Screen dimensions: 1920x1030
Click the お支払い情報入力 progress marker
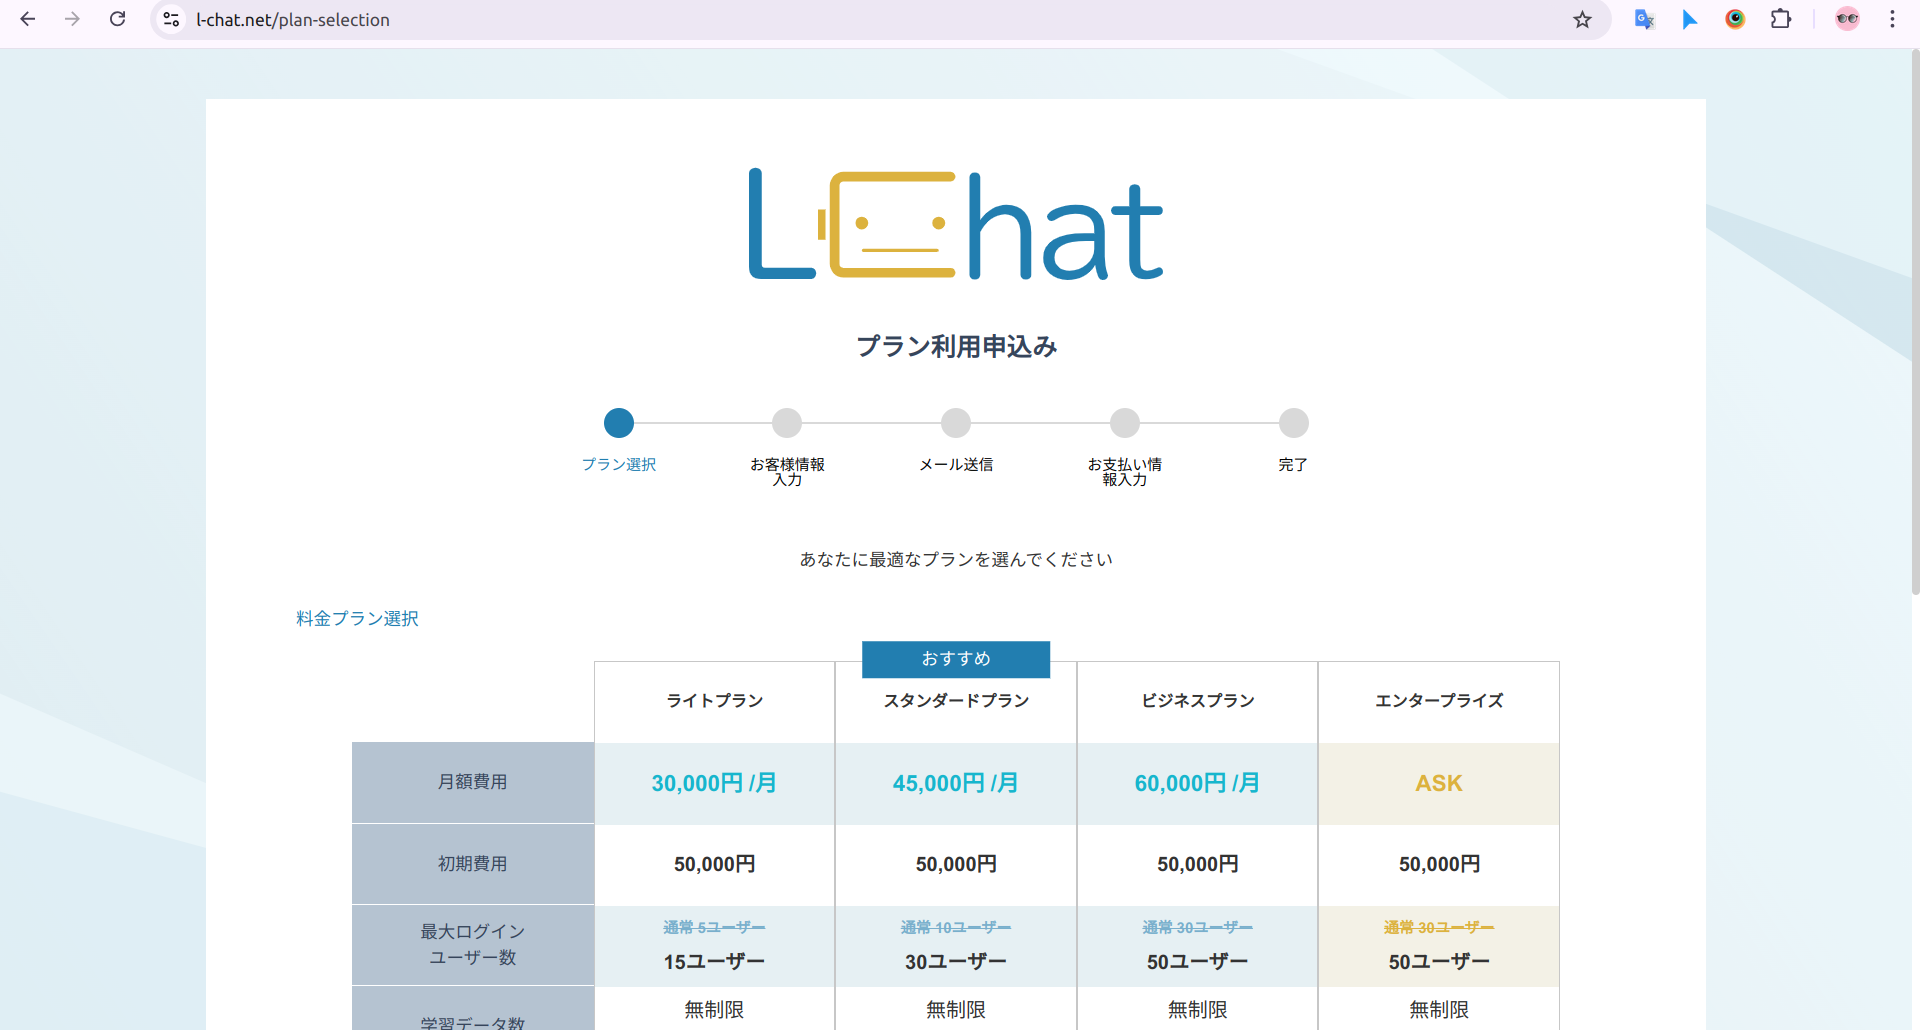pyautogui.click(x=1125, y=422)
